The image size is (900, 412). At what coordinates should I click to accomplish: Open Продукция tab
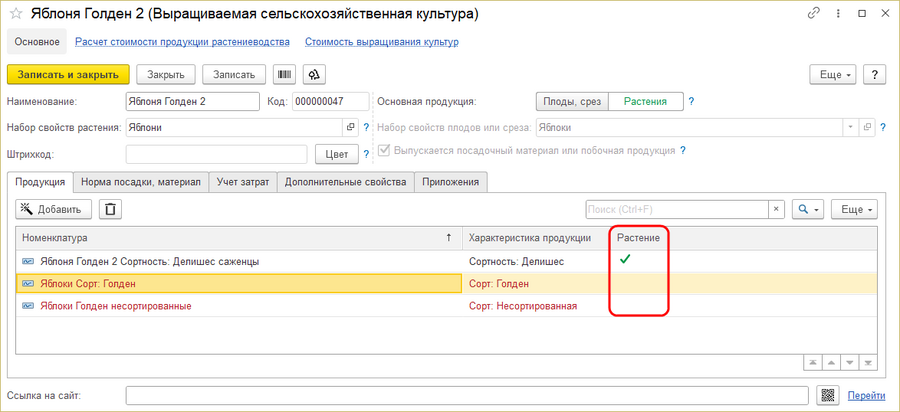pos(40,182)
